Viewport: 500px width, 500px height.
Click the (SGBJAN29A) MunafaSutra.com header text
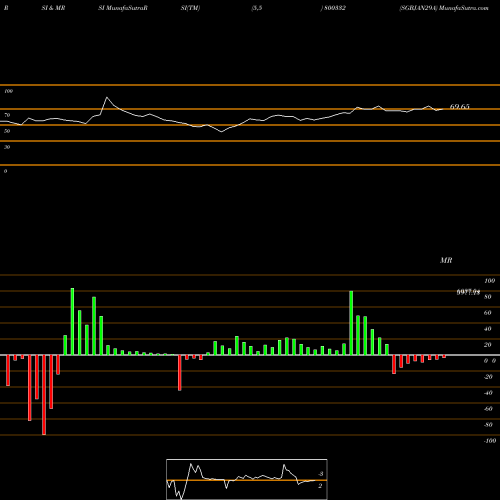(x=444, y=8)
